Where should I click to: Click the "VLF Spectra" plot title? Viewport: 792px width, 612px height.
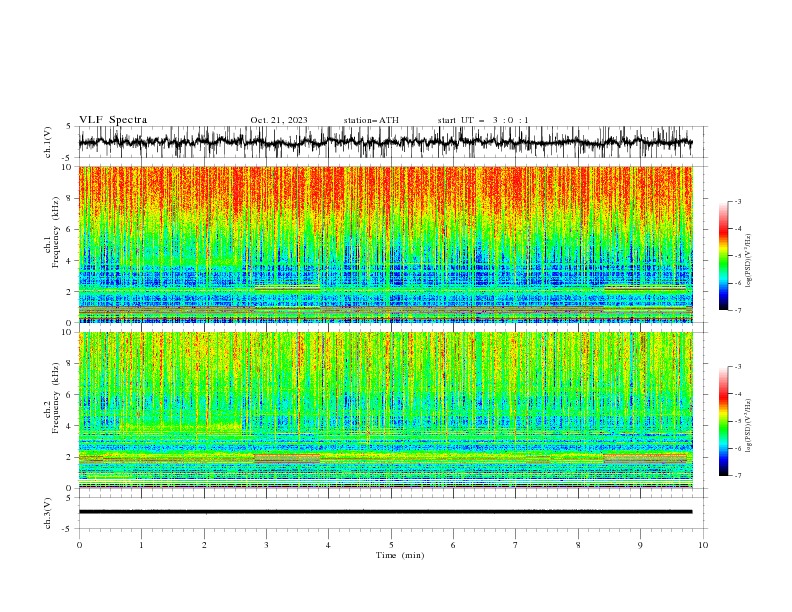click(113, 120)
